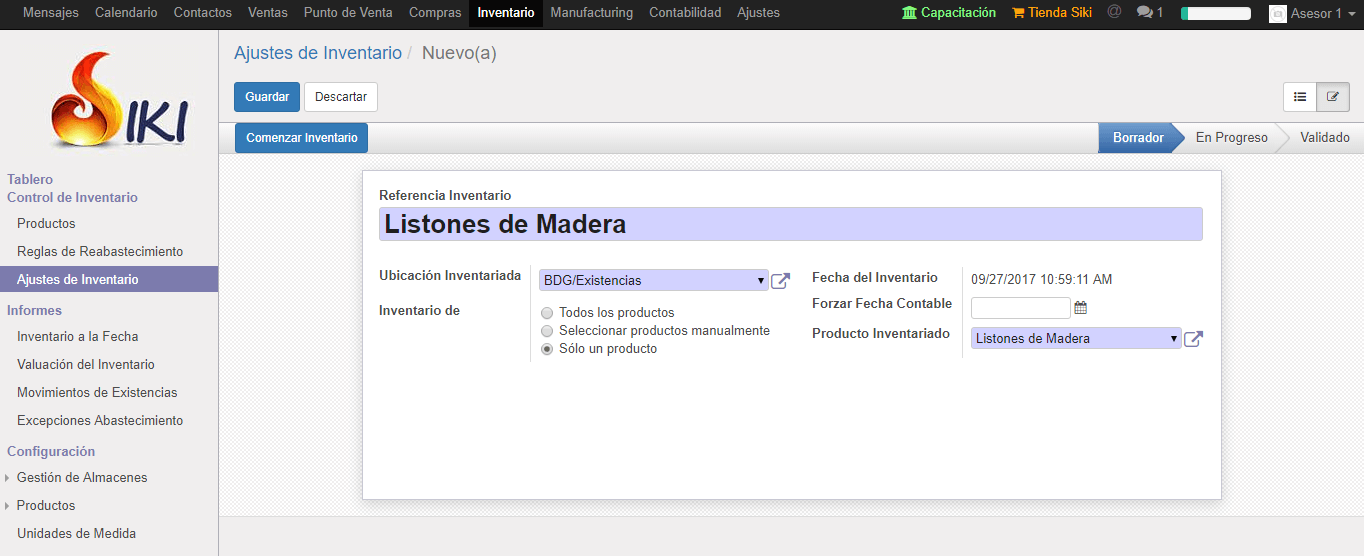Select Sólo un producto option
The height and width of the screenshot is (556, 1364).
point(547,349)
